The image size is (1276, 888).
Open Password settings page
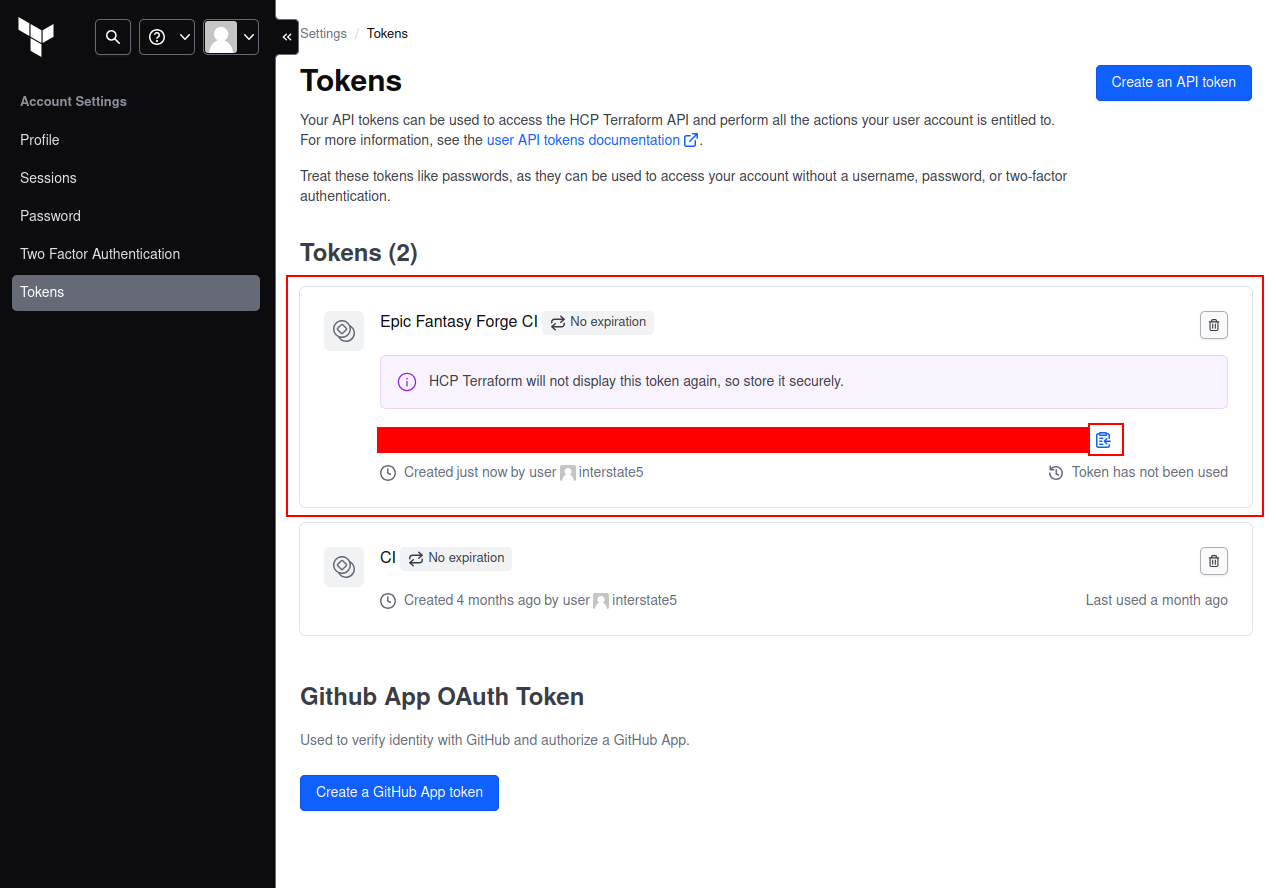[x=136, y=216]
